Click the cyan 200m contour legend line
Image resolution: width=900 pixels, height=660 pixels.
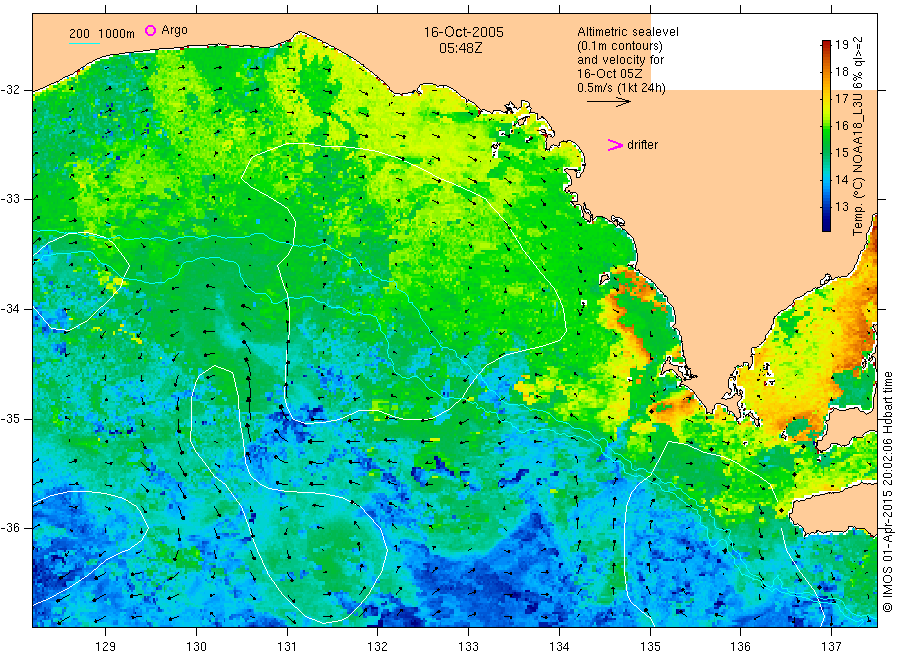coord(84,43)
